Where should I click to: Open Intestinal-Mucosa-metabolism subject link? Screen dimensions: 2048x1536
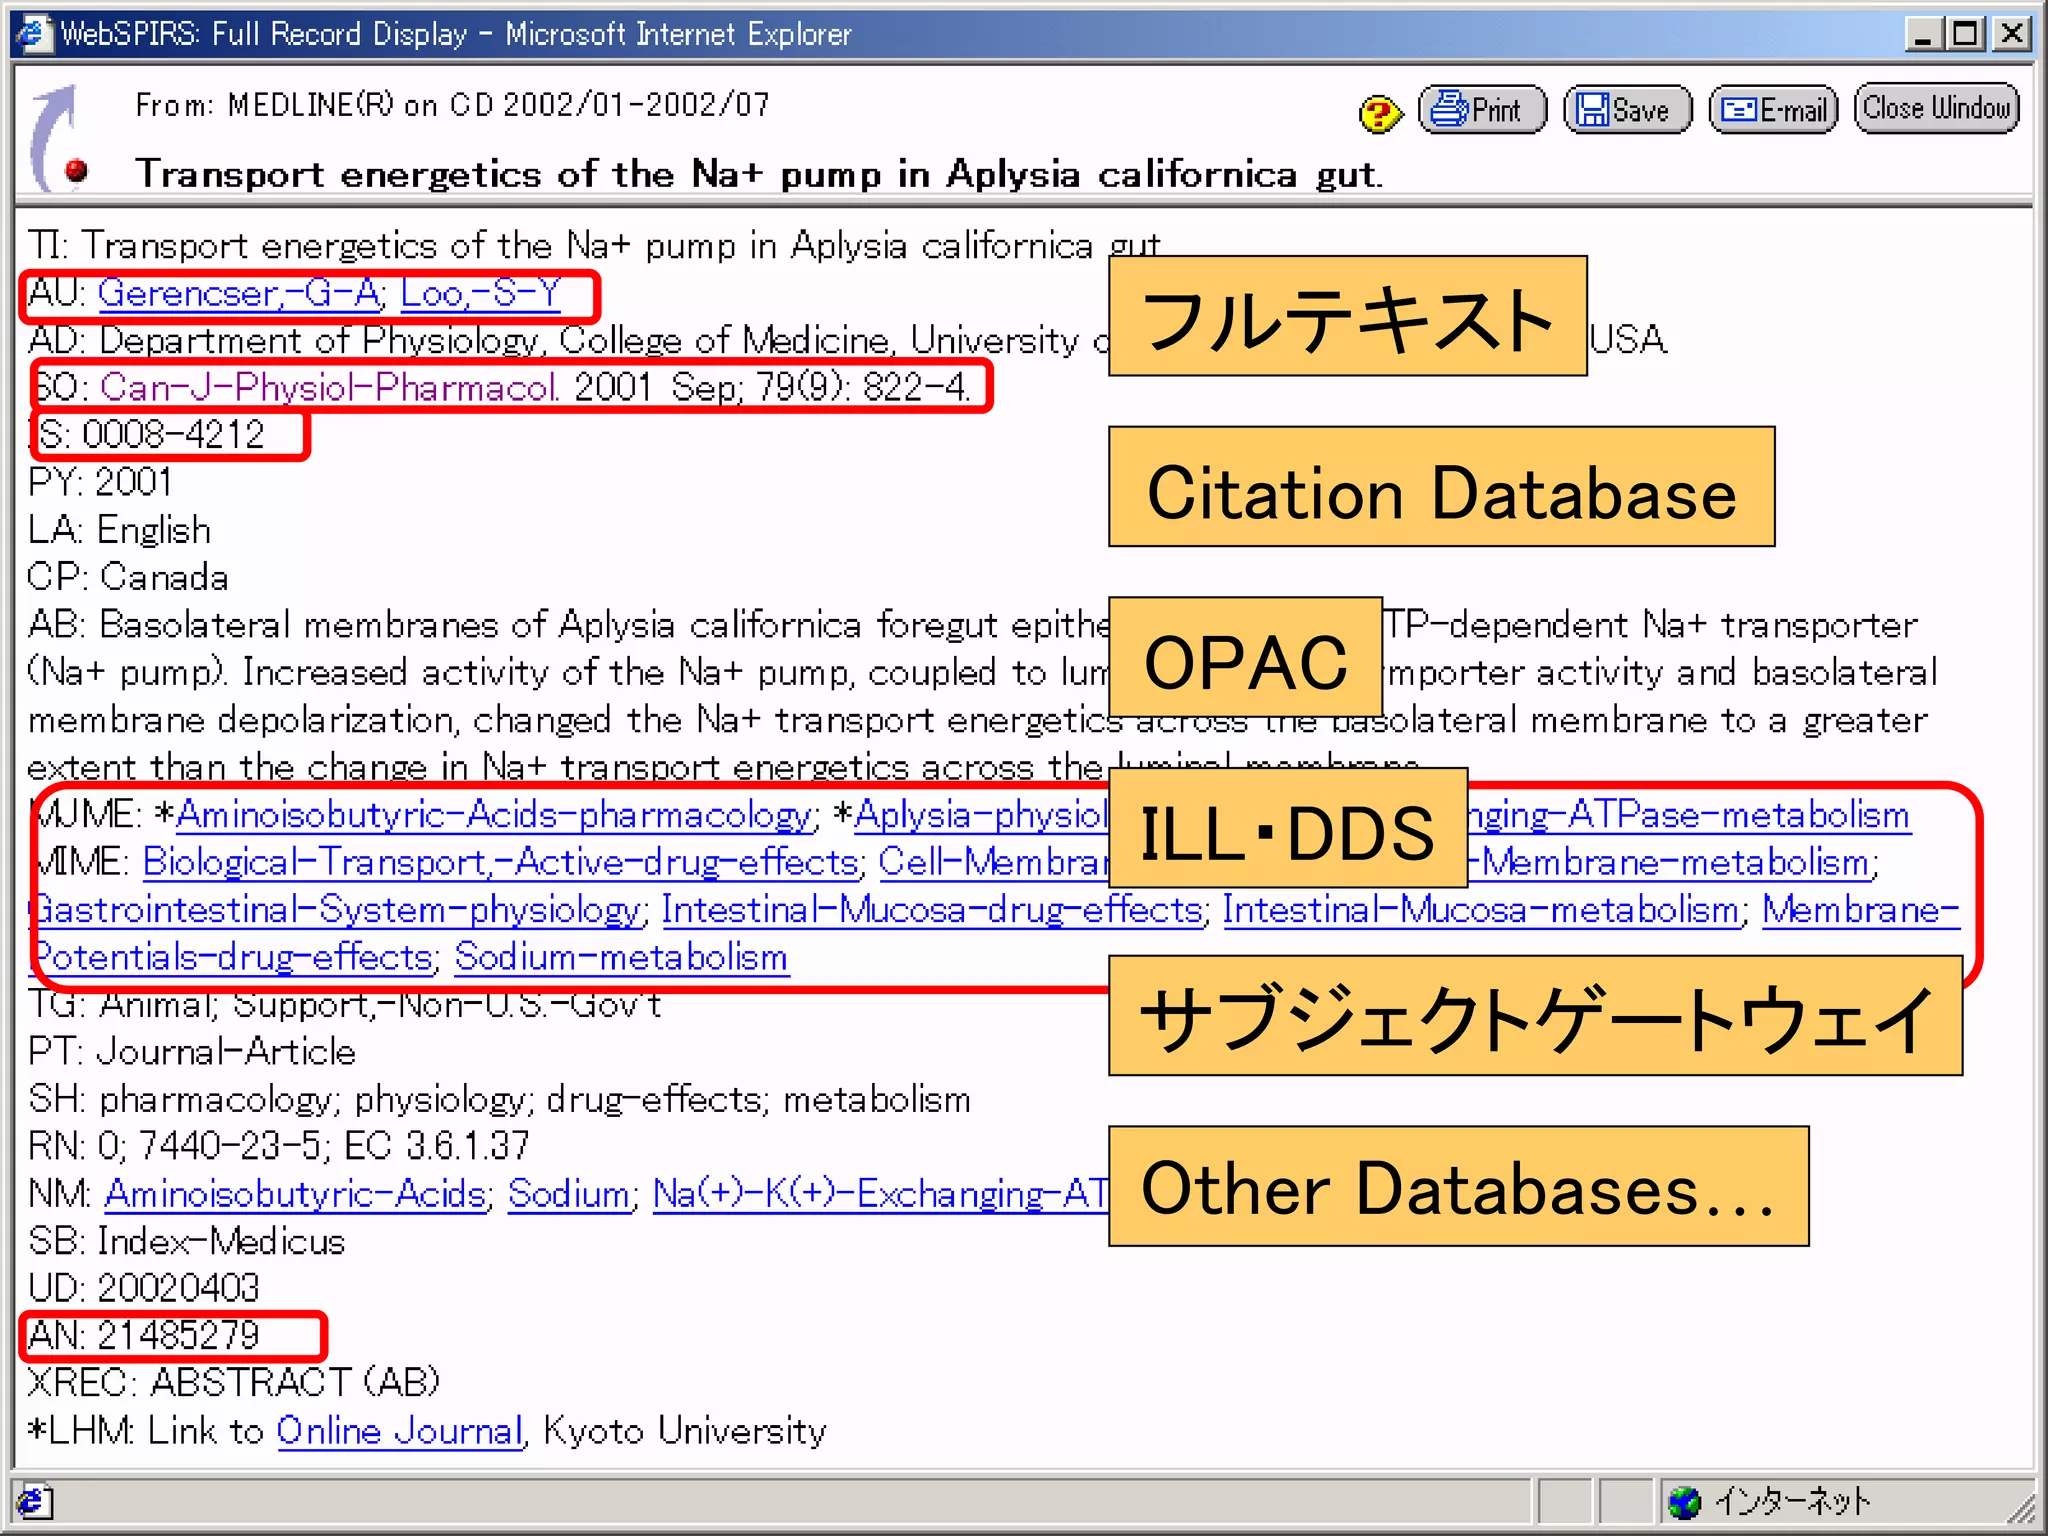click(x=1481, y=910)
